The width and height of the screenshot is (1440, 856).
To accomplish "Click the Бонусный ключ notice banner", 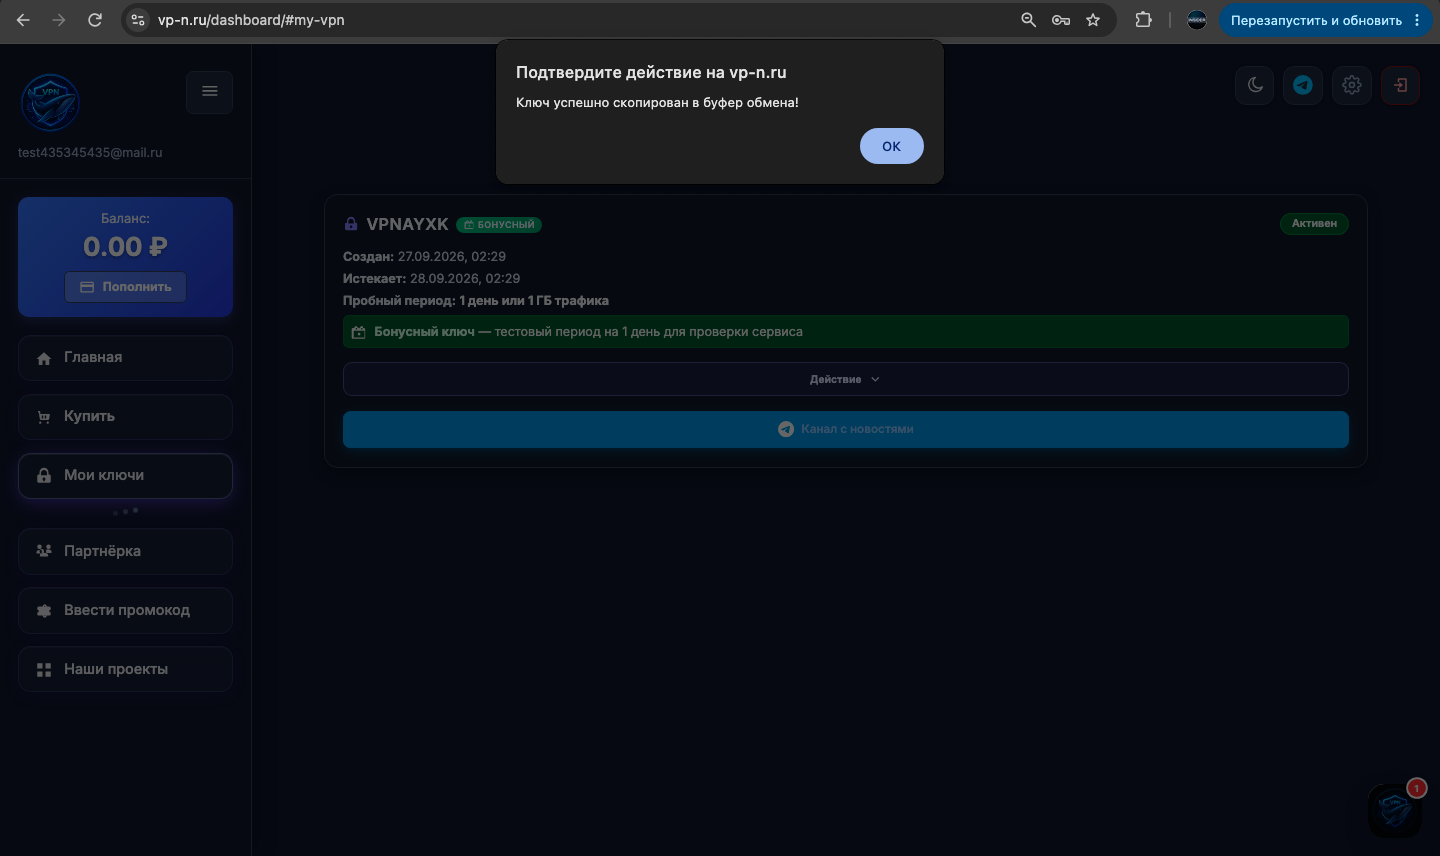I will pyautogui.click(x=845, y=332).
